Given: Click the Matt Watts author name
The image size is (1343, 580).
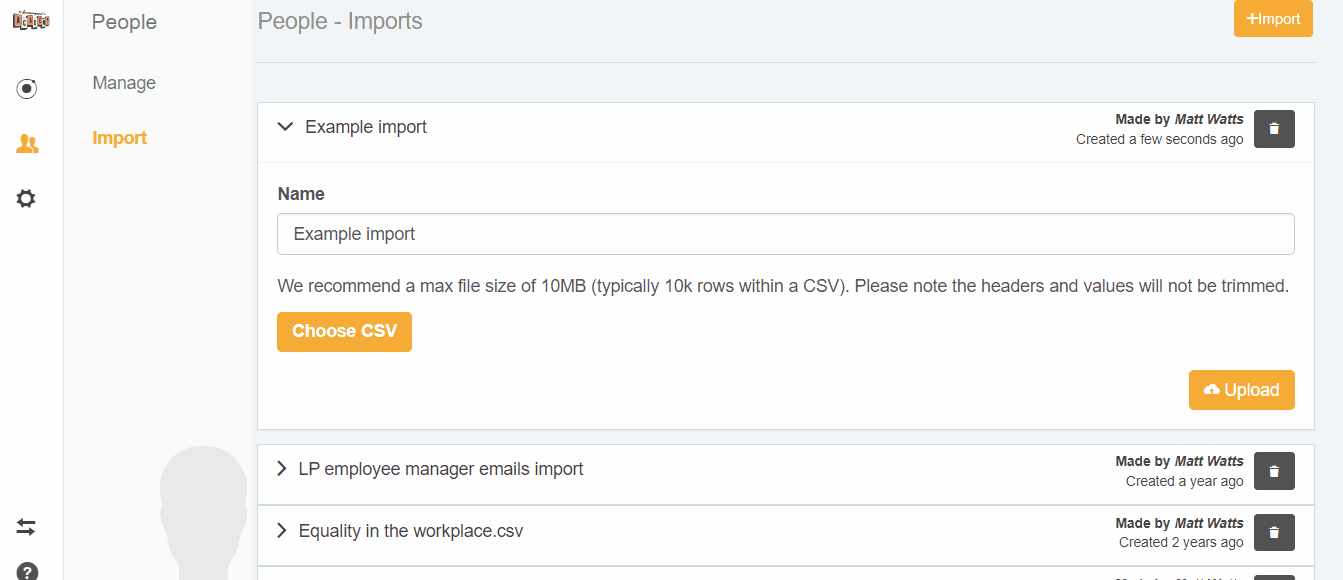Looking at the screenshot, I should (x=1209, y=118).
